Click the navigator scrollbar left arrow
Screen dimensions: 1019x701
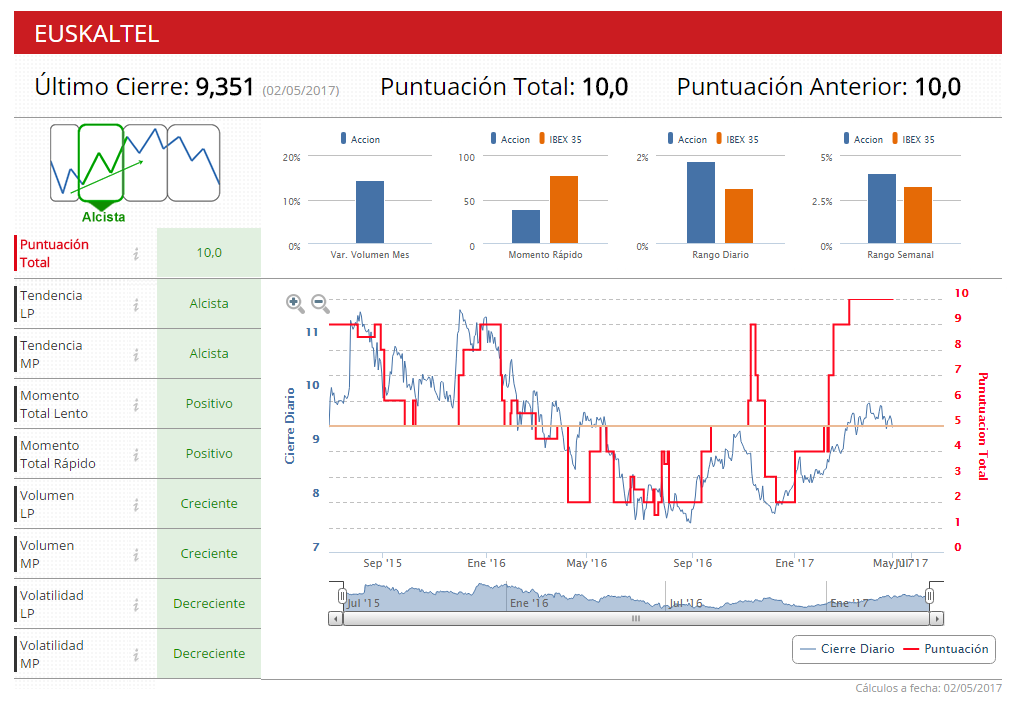click(335, 619)
